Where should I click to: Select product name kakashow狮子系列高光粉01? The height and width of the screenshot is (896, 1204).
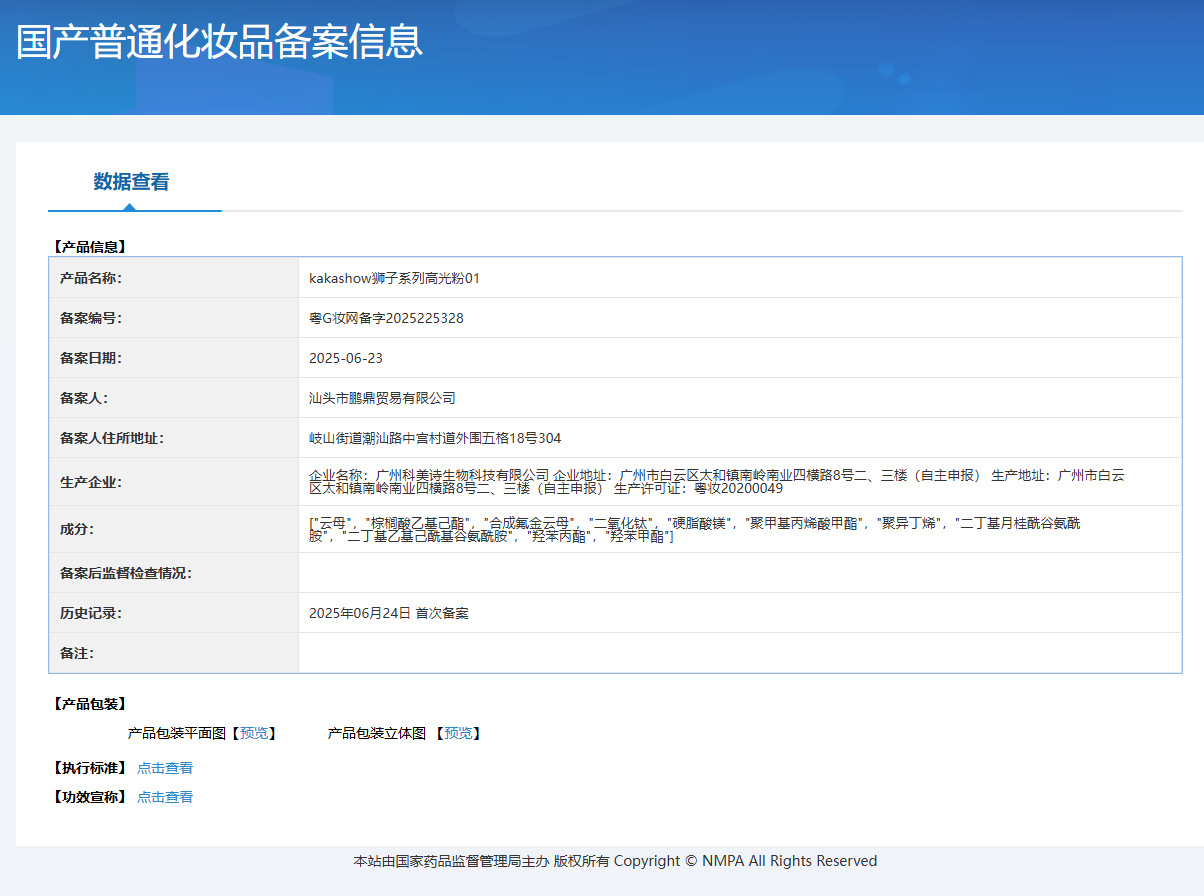[394, 278]
